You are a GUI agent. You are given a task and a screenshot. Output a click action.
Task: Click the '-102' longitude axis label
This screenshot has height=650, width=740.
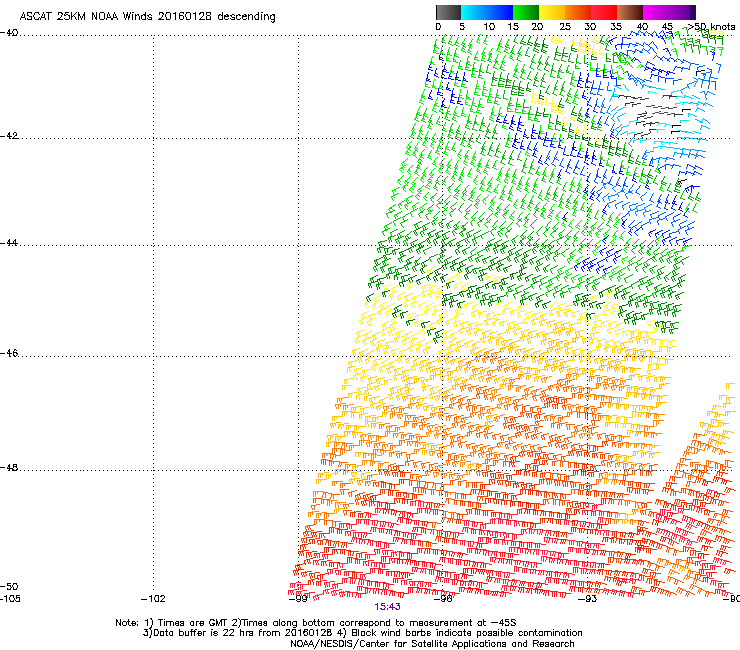pos(153,599)
